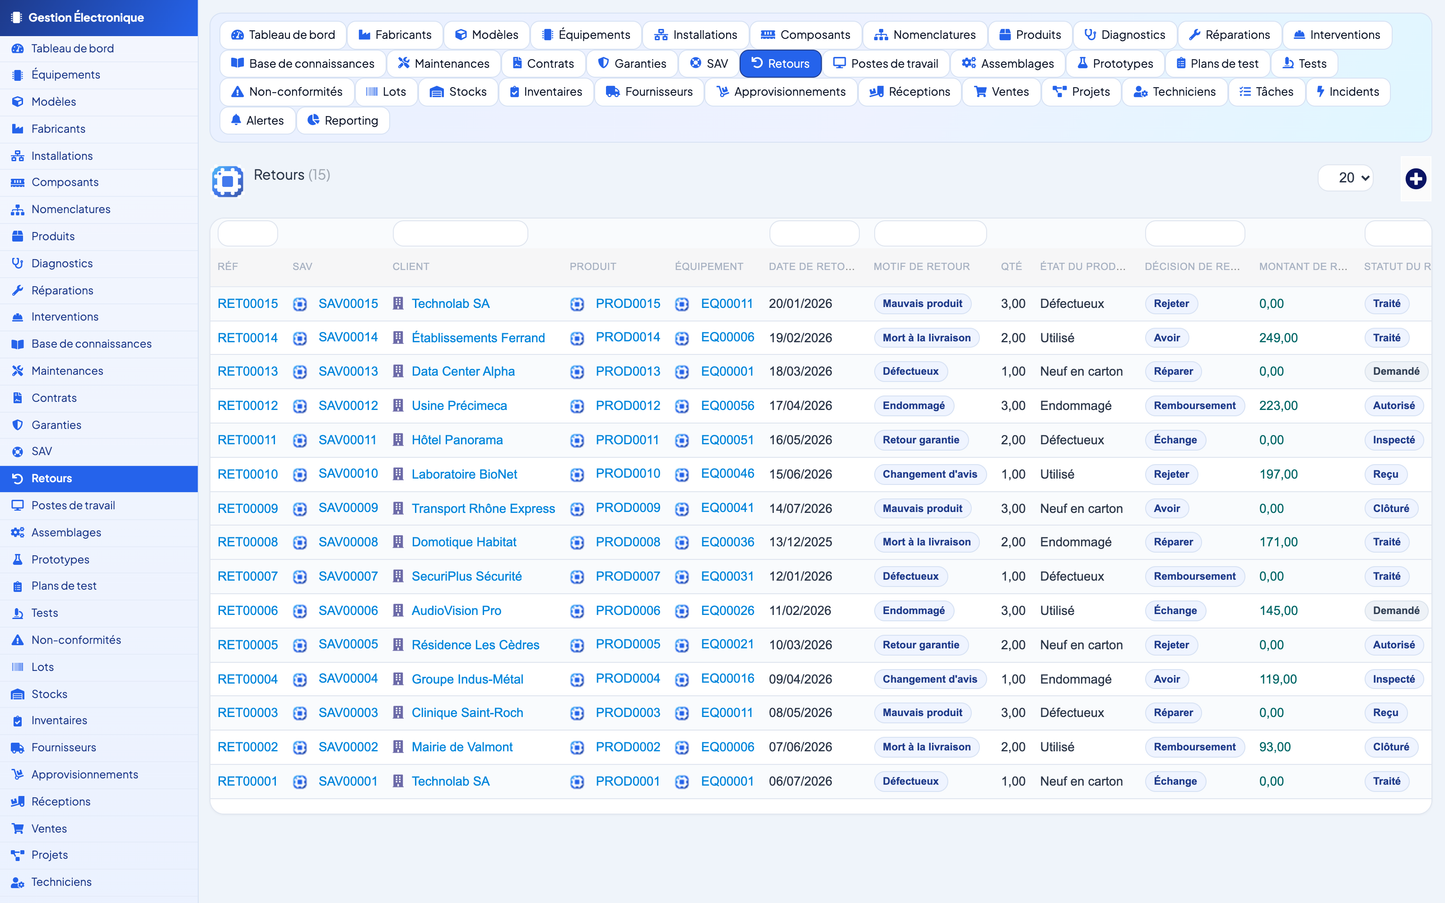Open the Diagnostics stethoscope icon in the sidebar

17,263
